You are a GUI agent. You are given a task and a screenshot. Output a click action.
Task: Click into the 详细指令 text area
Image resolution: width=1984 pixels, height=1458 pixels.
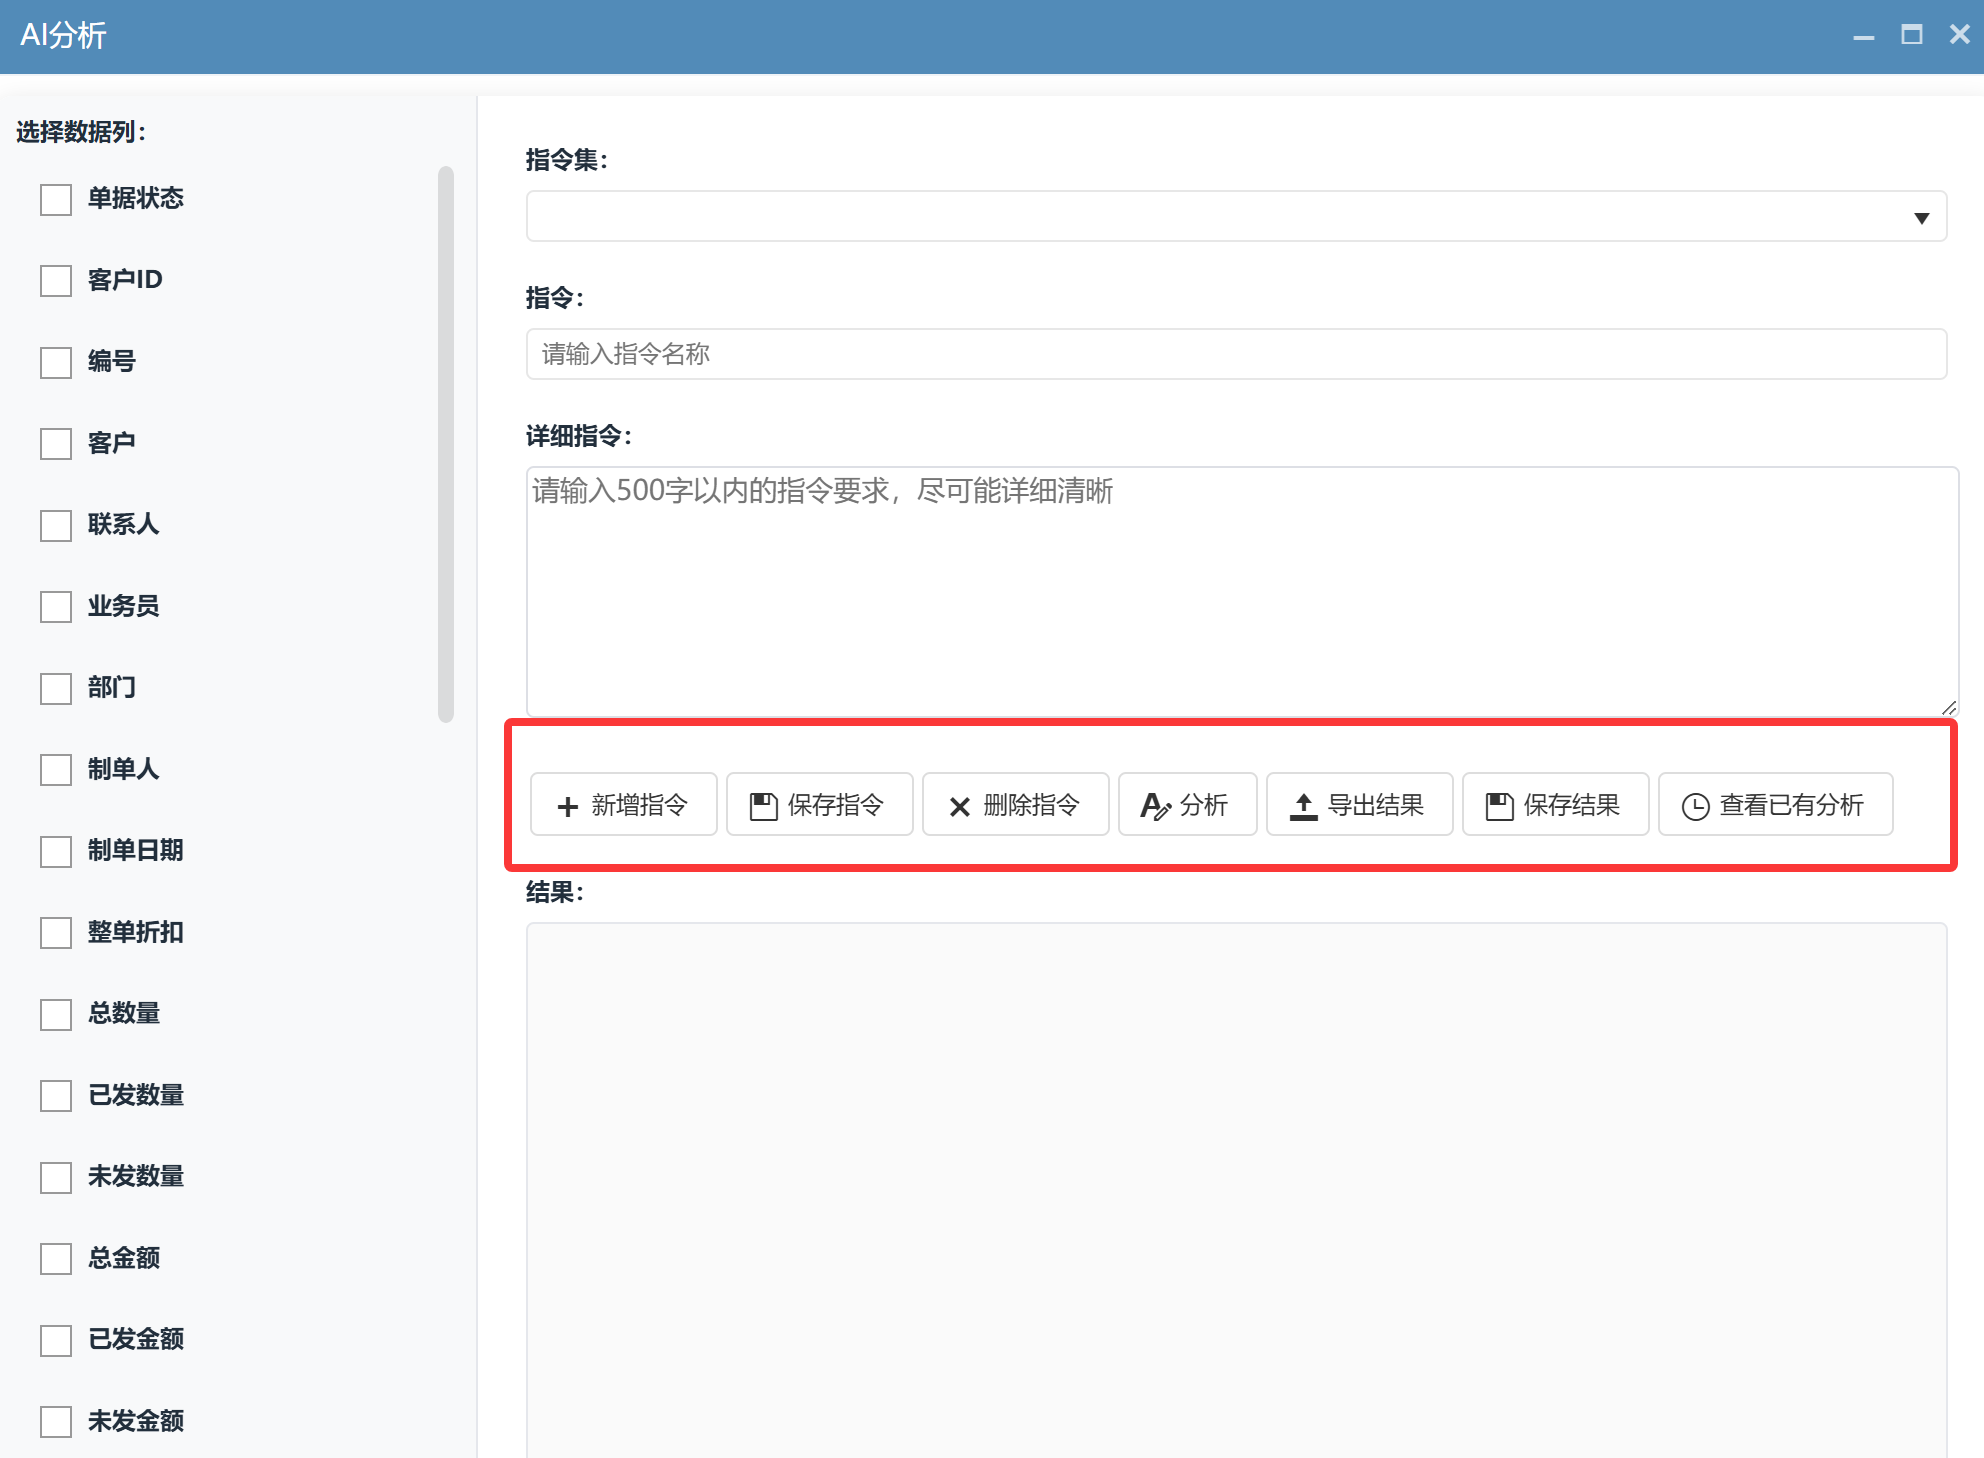click(x=1242, y=591)
